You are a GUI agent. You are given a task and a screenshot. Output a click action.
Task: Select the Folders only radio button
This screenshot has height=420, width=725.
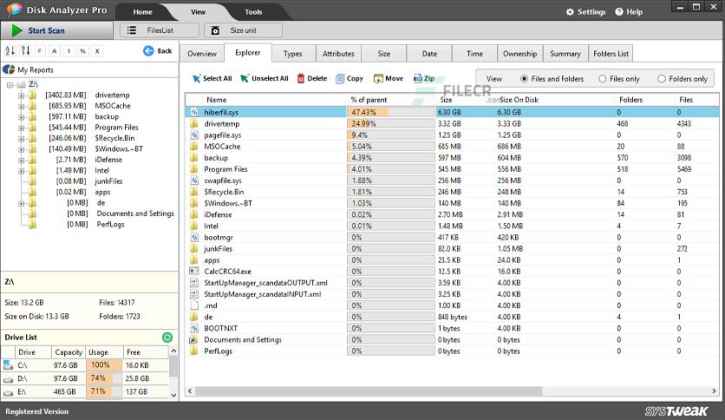pos(660,78)
